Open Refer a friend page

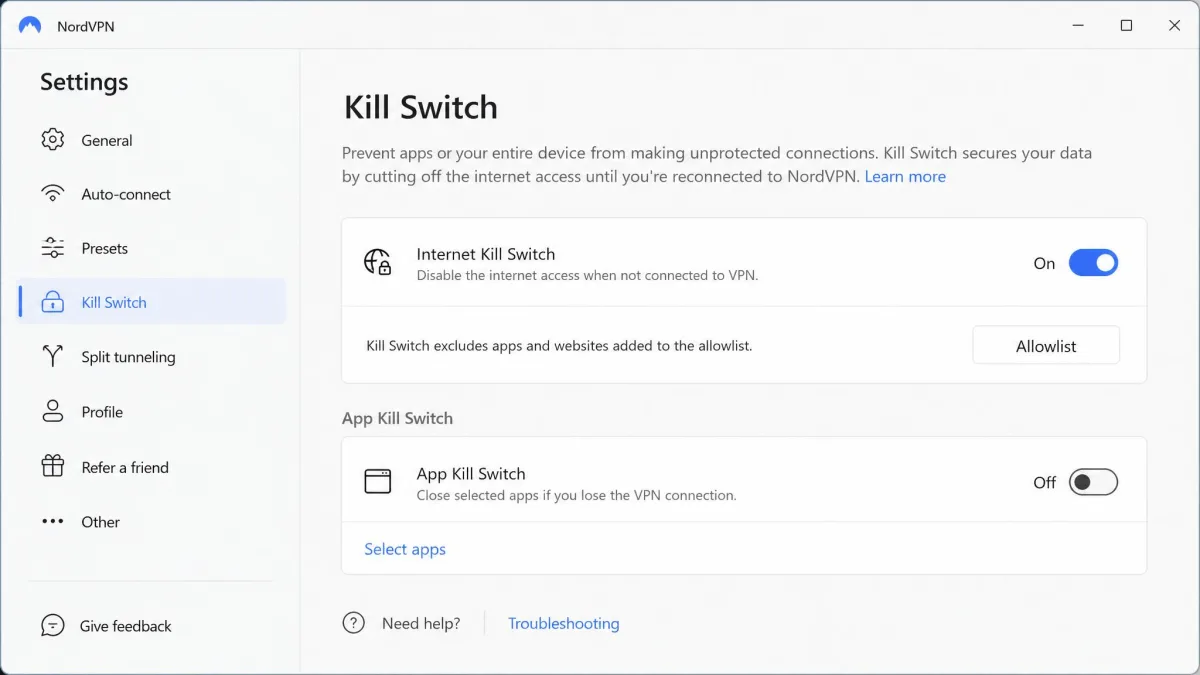point(152,466)
